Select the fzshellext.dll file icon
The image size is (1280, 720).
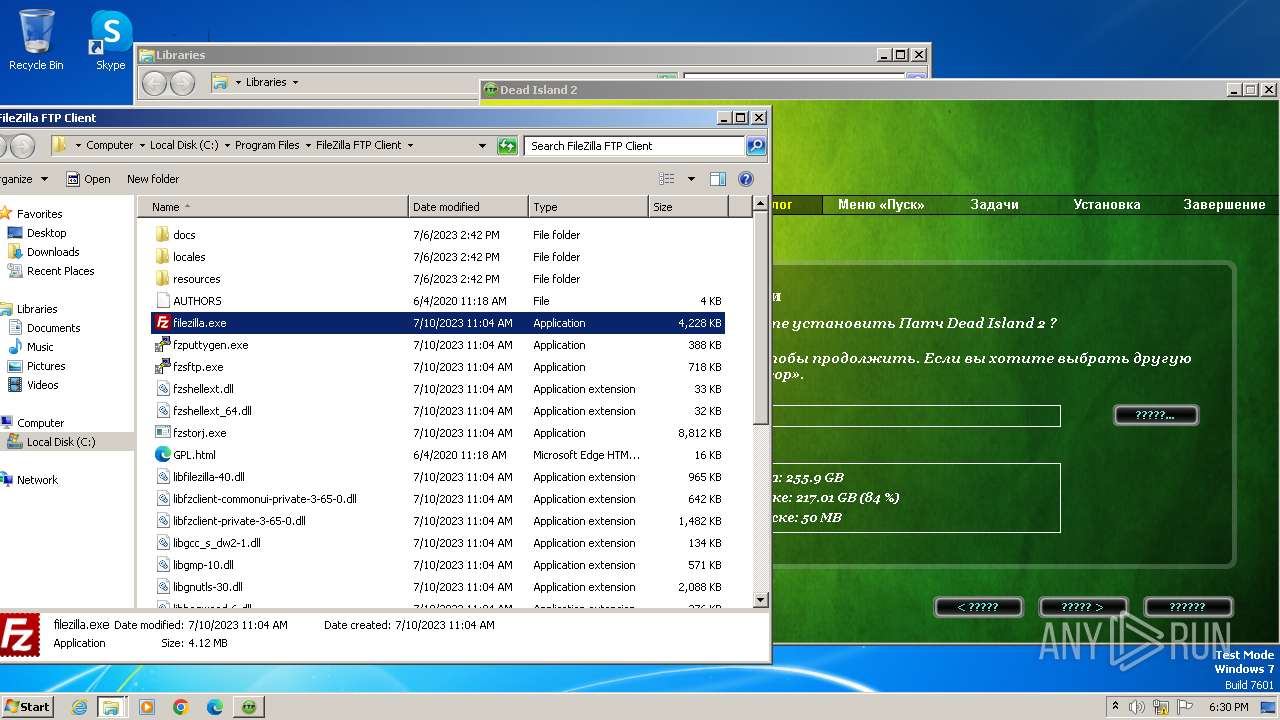tap(163, 389)
